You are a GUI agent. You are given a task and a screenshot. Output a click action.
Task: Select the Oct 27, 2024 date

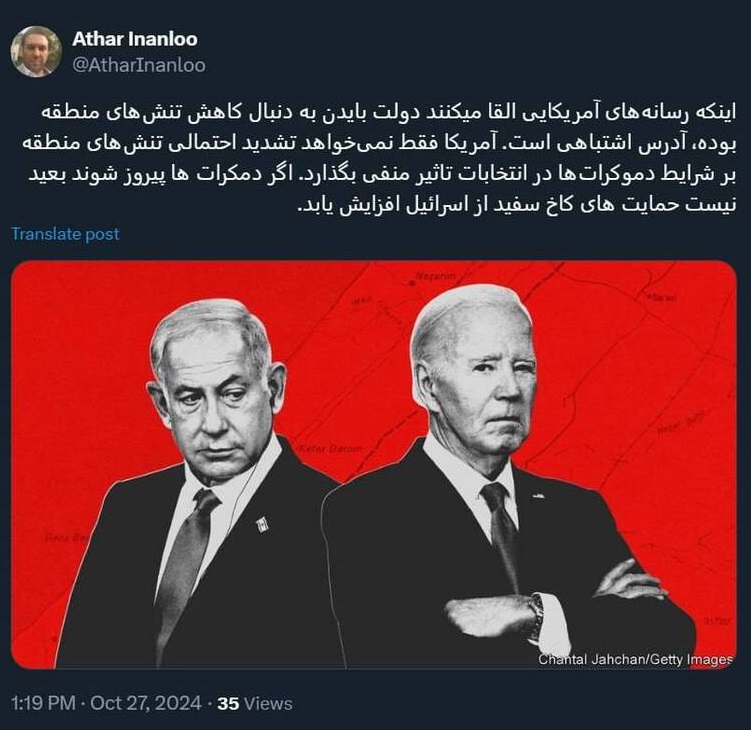(146, 703)
